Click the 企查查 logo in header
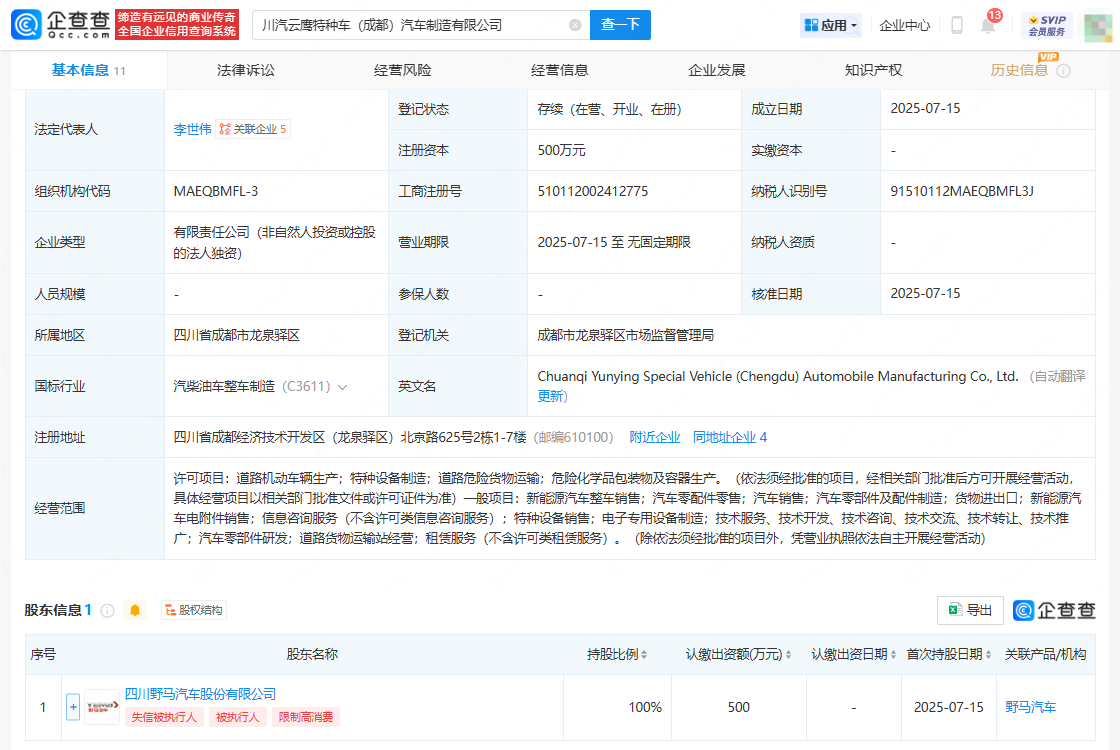 coord(57,25)
